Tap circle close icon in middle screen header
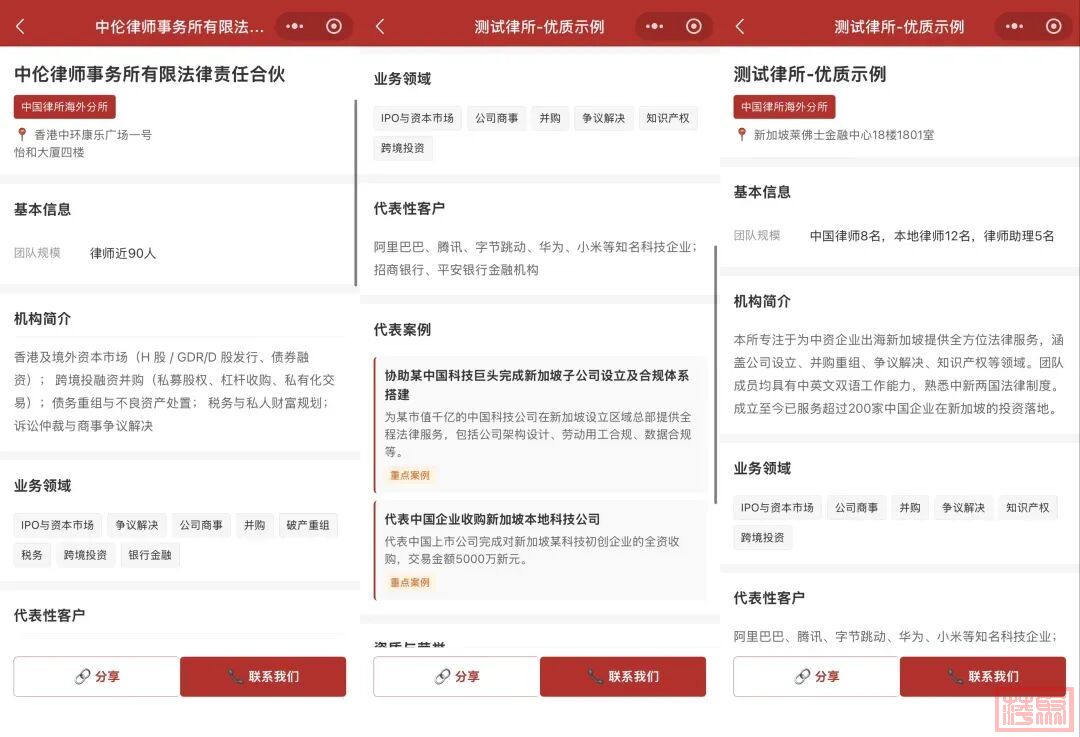 (694, 27)
